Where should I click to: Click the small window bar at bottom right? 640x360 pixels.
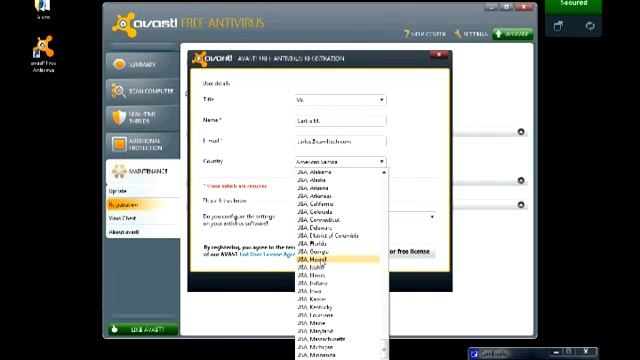click(533, 353)
